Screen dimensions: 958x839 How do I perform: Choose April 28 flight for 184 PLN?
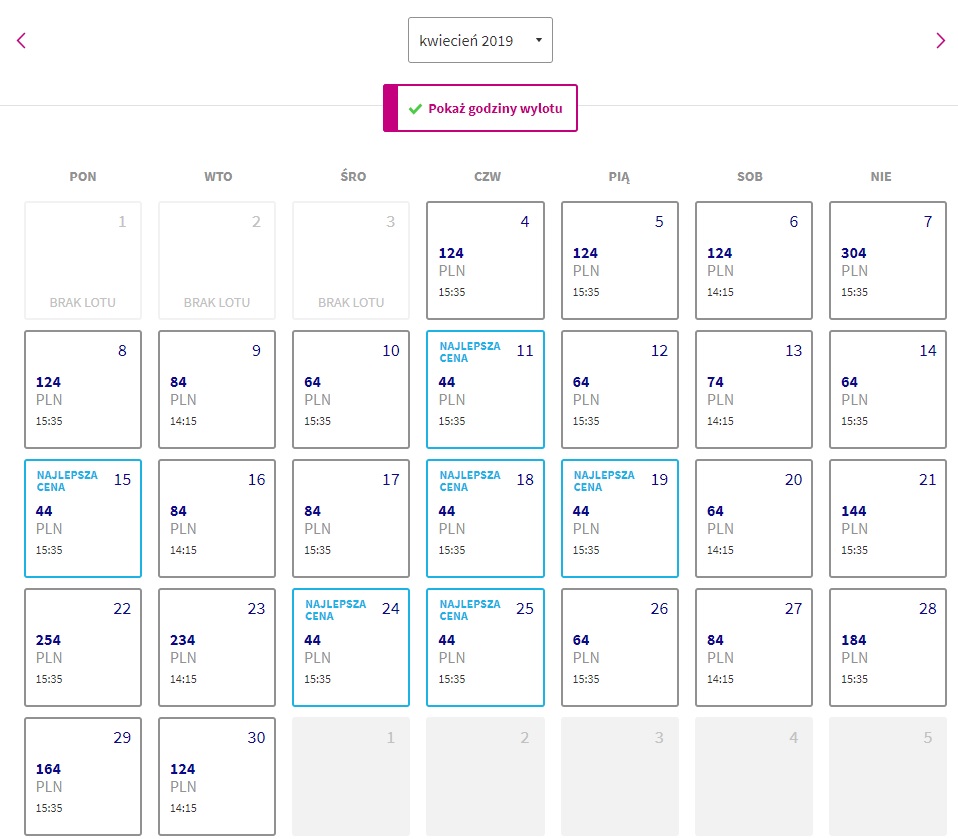pyautogui.click(x=888, y=647)
